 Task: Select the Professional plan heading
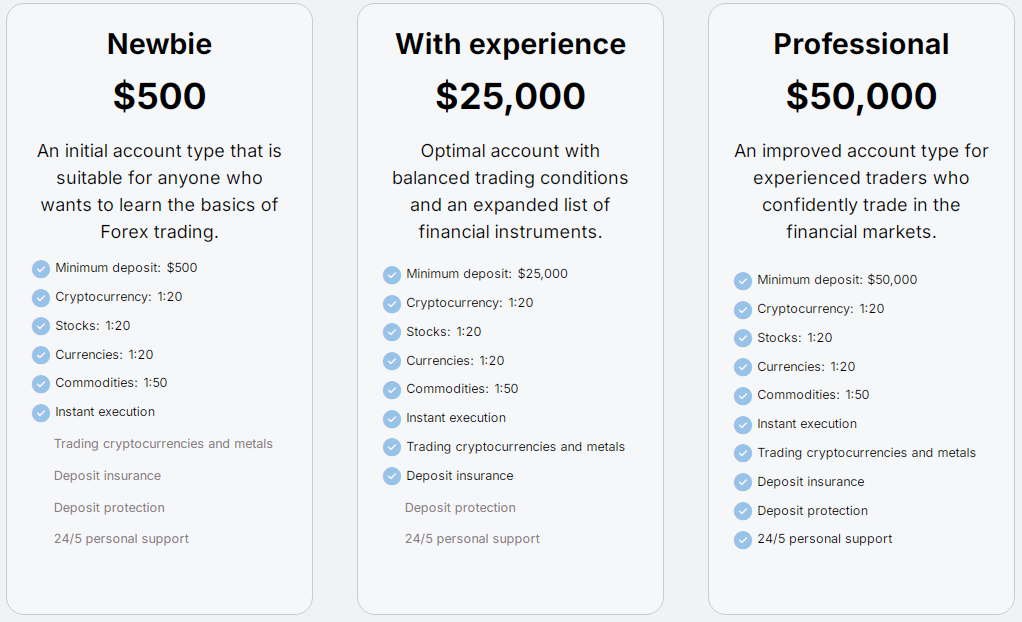(861, 44)
